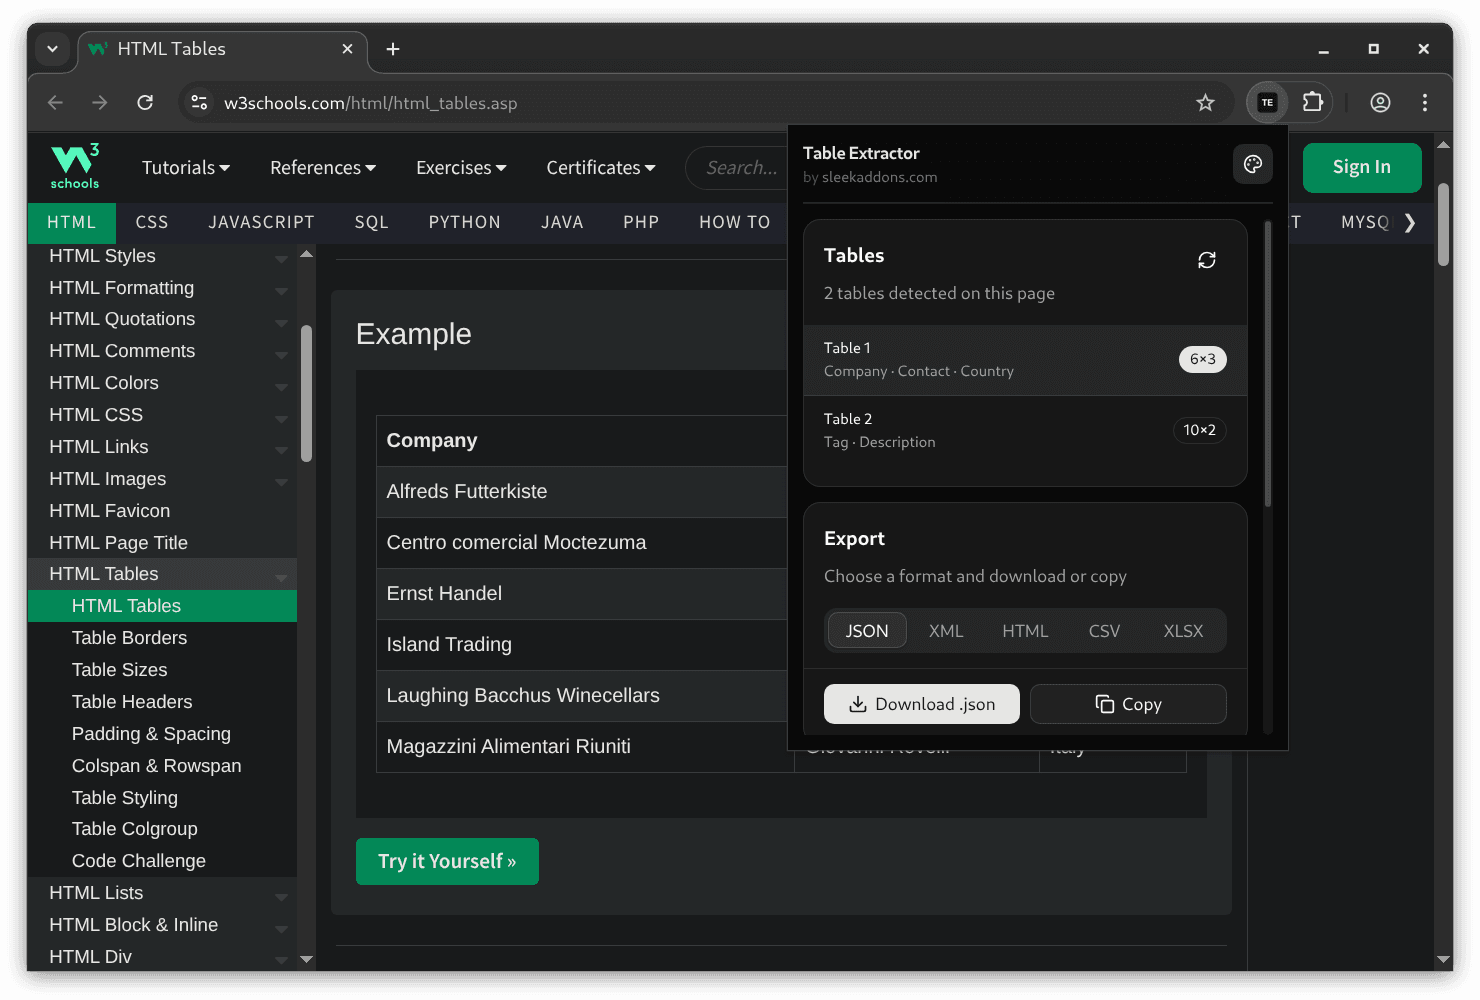Open the References dropdown

(x=322, y=168)
